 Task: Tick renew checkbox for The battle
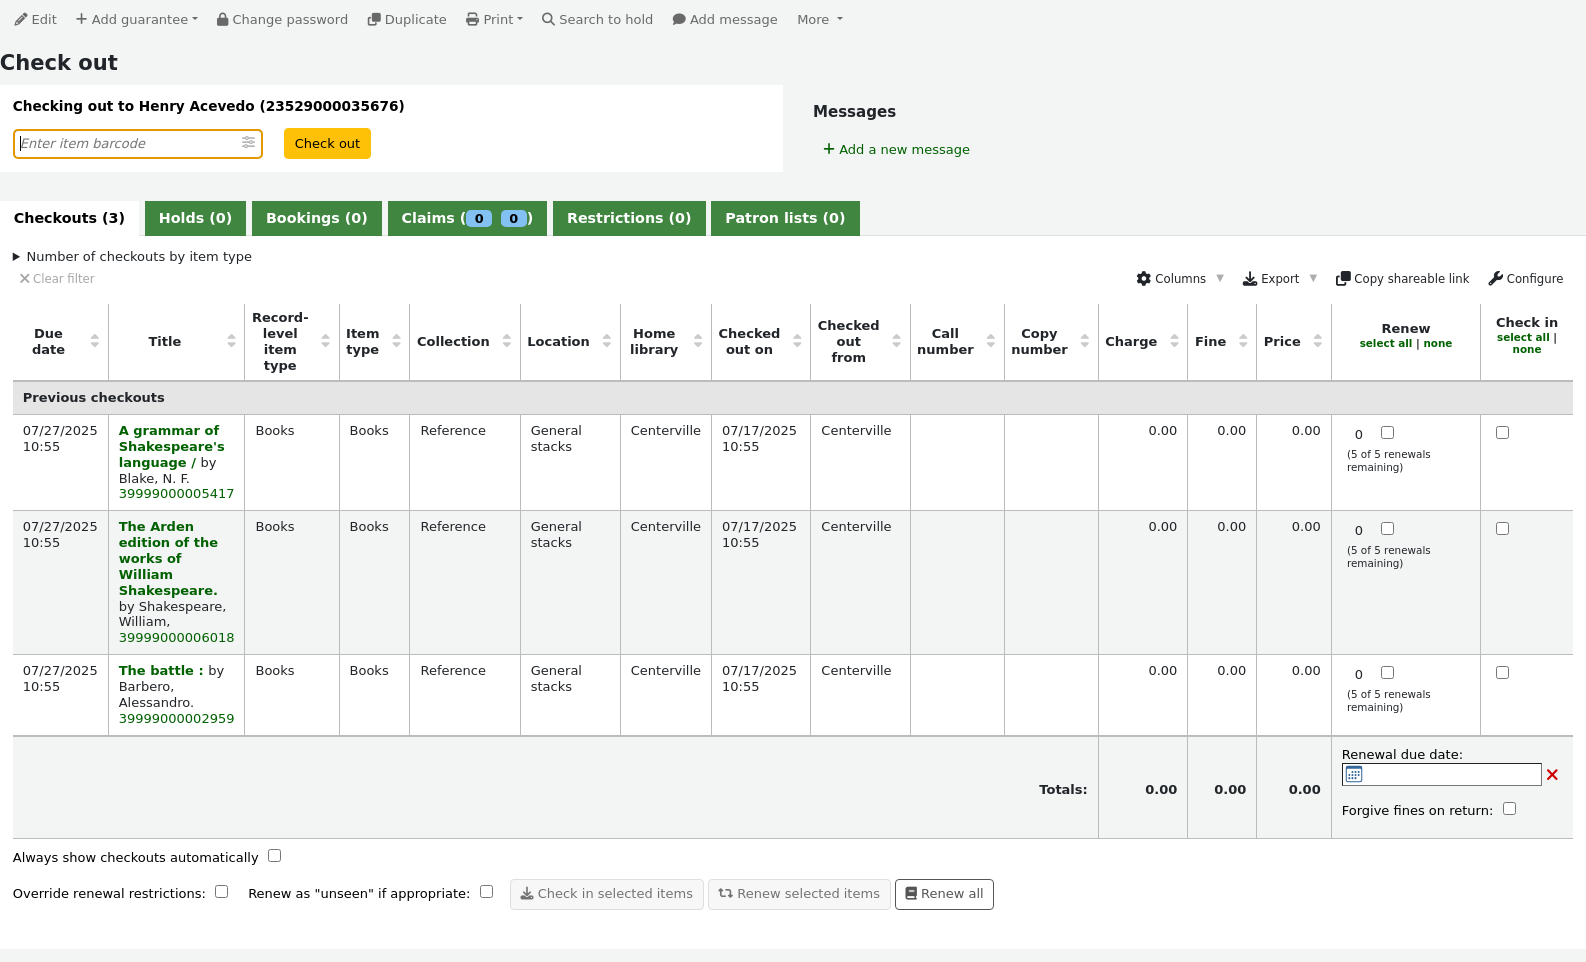[x=1387, y=673]
